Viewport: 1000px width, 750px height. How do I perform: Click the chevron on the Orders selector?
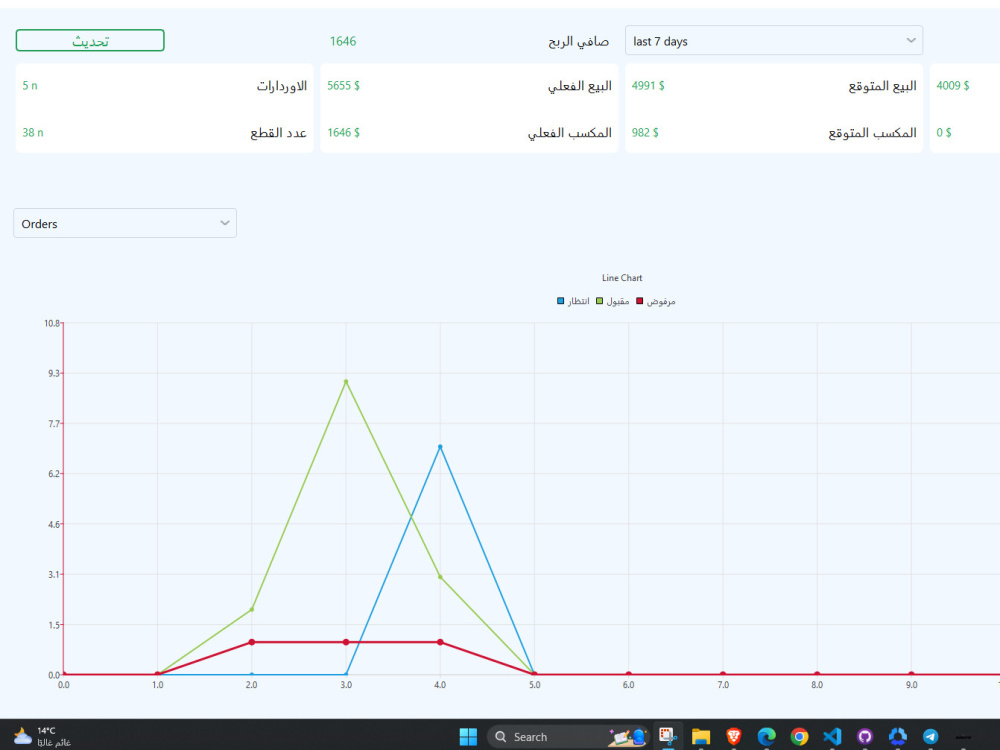pyautogui.click(x=226, y=222)
